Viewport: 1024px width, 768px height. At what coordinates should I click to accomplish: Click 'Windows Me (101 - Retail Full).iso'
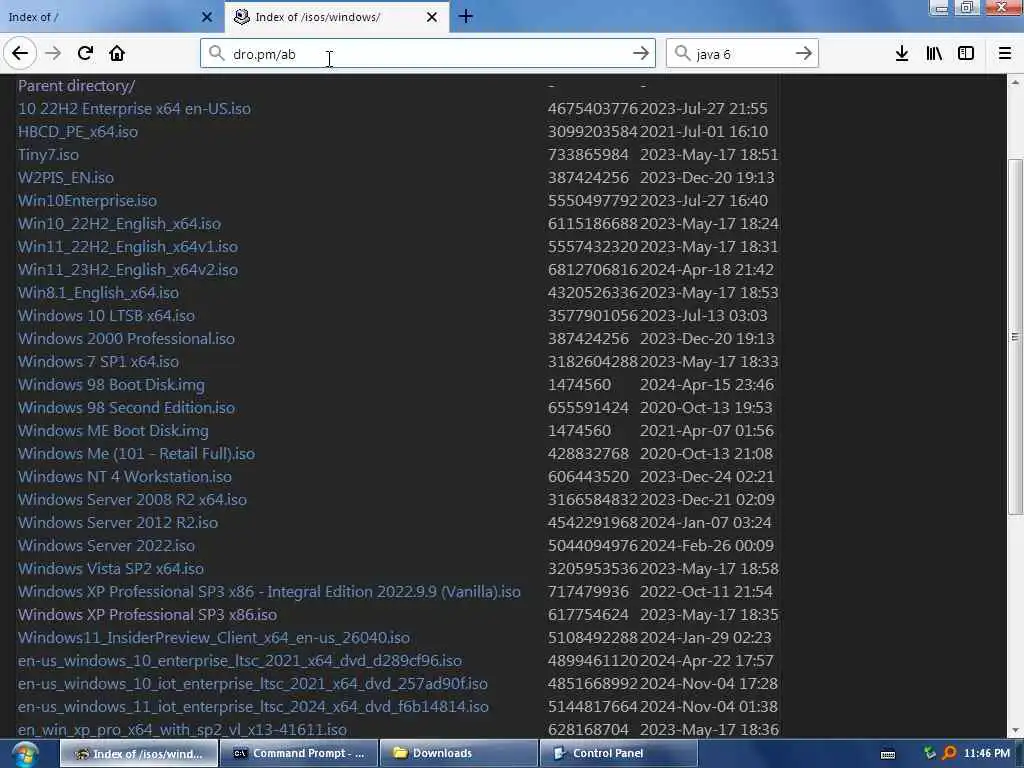(136, 453)
